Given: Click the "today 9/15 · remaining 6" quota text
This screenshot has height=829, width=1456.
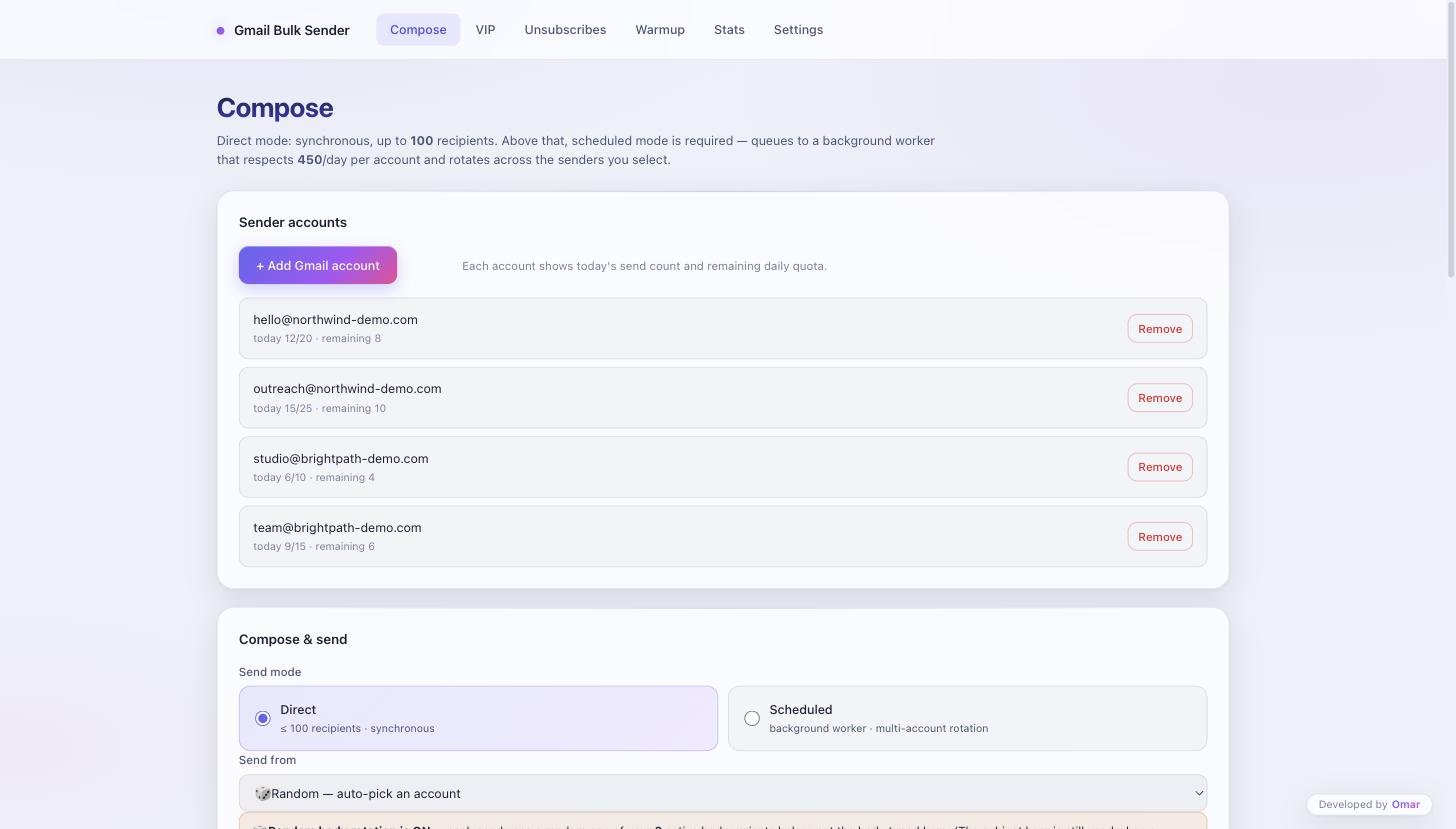Looking at the screenshot, I should click(314, 547).
